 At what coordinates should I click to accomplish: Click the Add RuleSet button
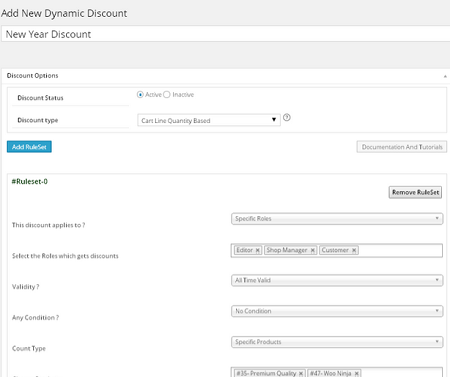pos(29,147)
